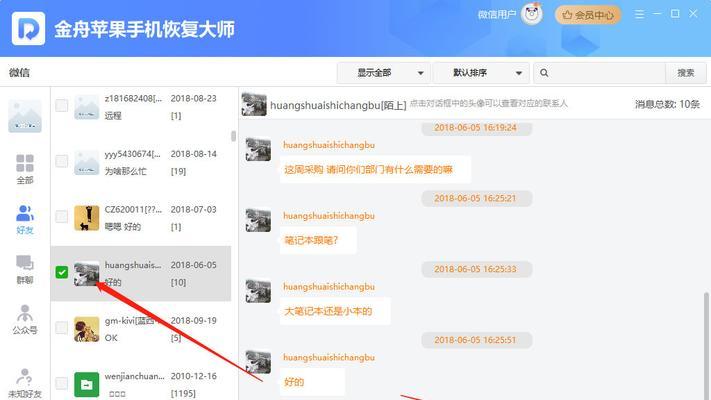Click the magnifier search icon
The height and width of the screenshot is (400, 711).
pyautogui.click(x=544, y=73)
